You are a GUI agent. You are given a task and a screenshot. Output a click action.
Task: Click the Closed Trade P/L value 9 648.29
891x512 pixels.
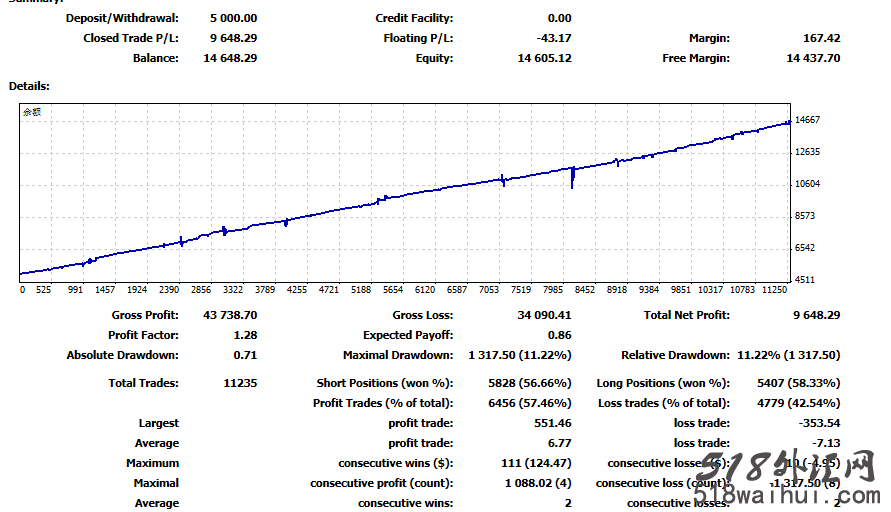pos(234,38)
